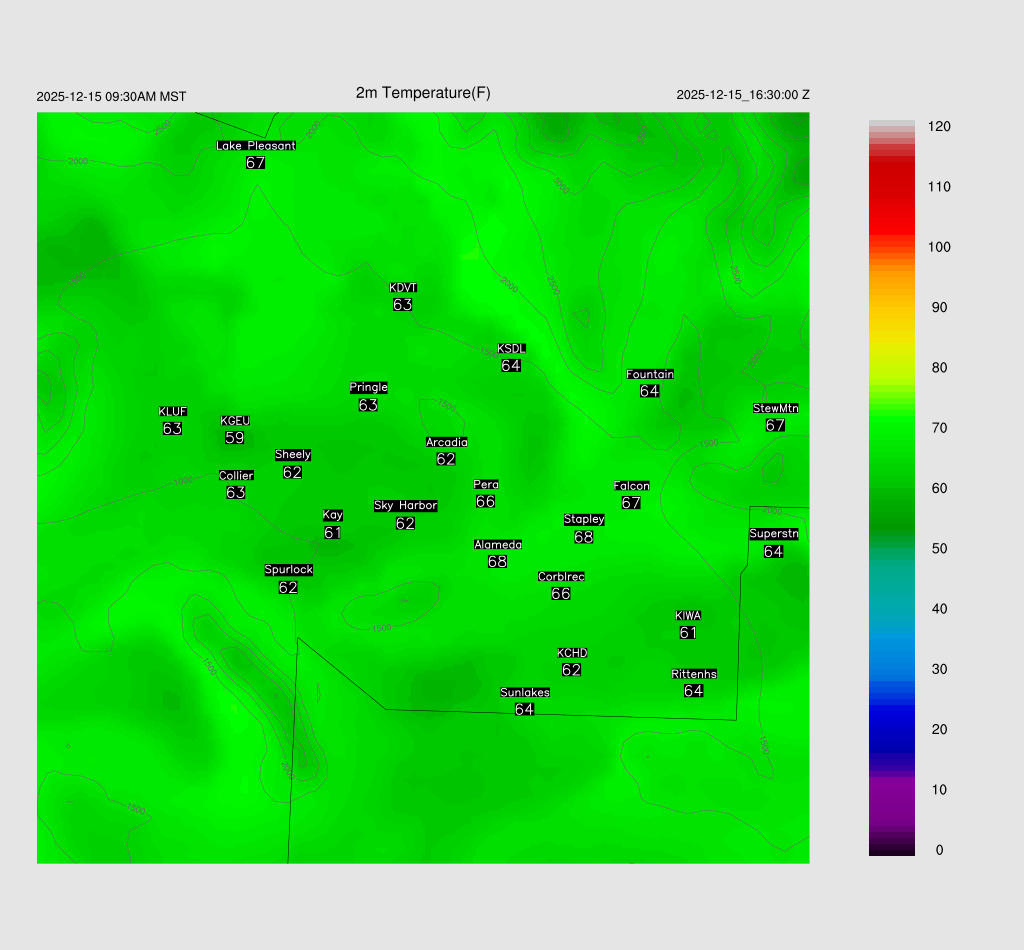Click the Spurlock station label
The height and width of the screenshot is (950, 1024).
pyautogui.click(x=288, y=570)
